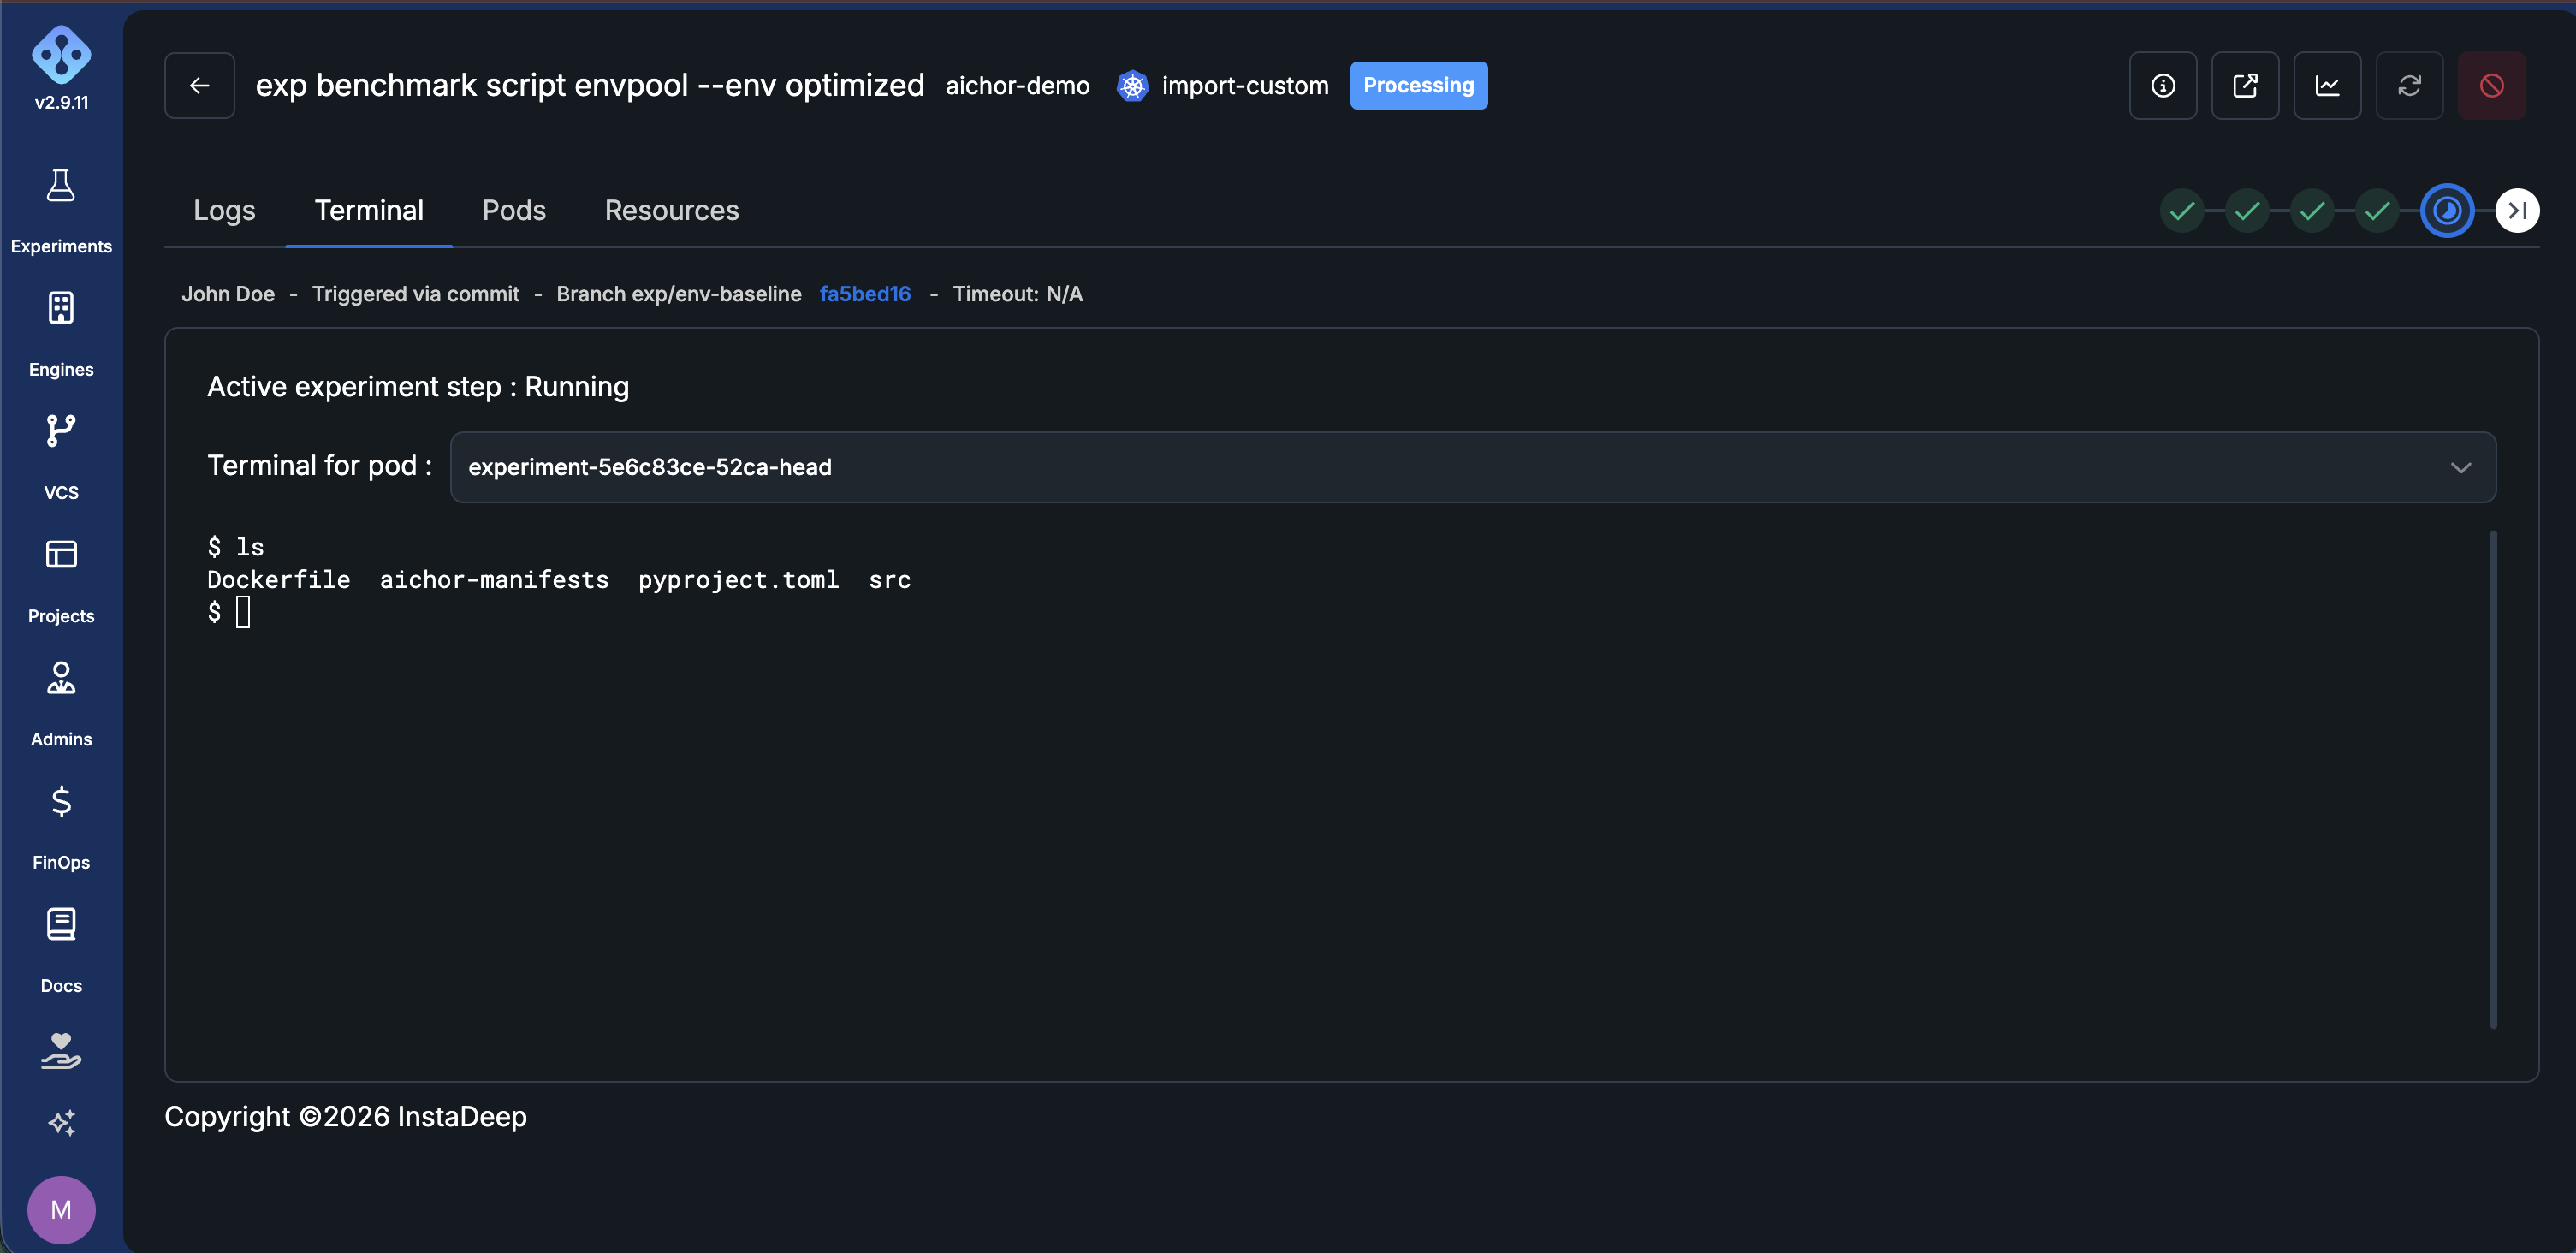Expand the Terminal for pod dropdown
The height and width of the screenshot is (1253, 2576).
1472,467
